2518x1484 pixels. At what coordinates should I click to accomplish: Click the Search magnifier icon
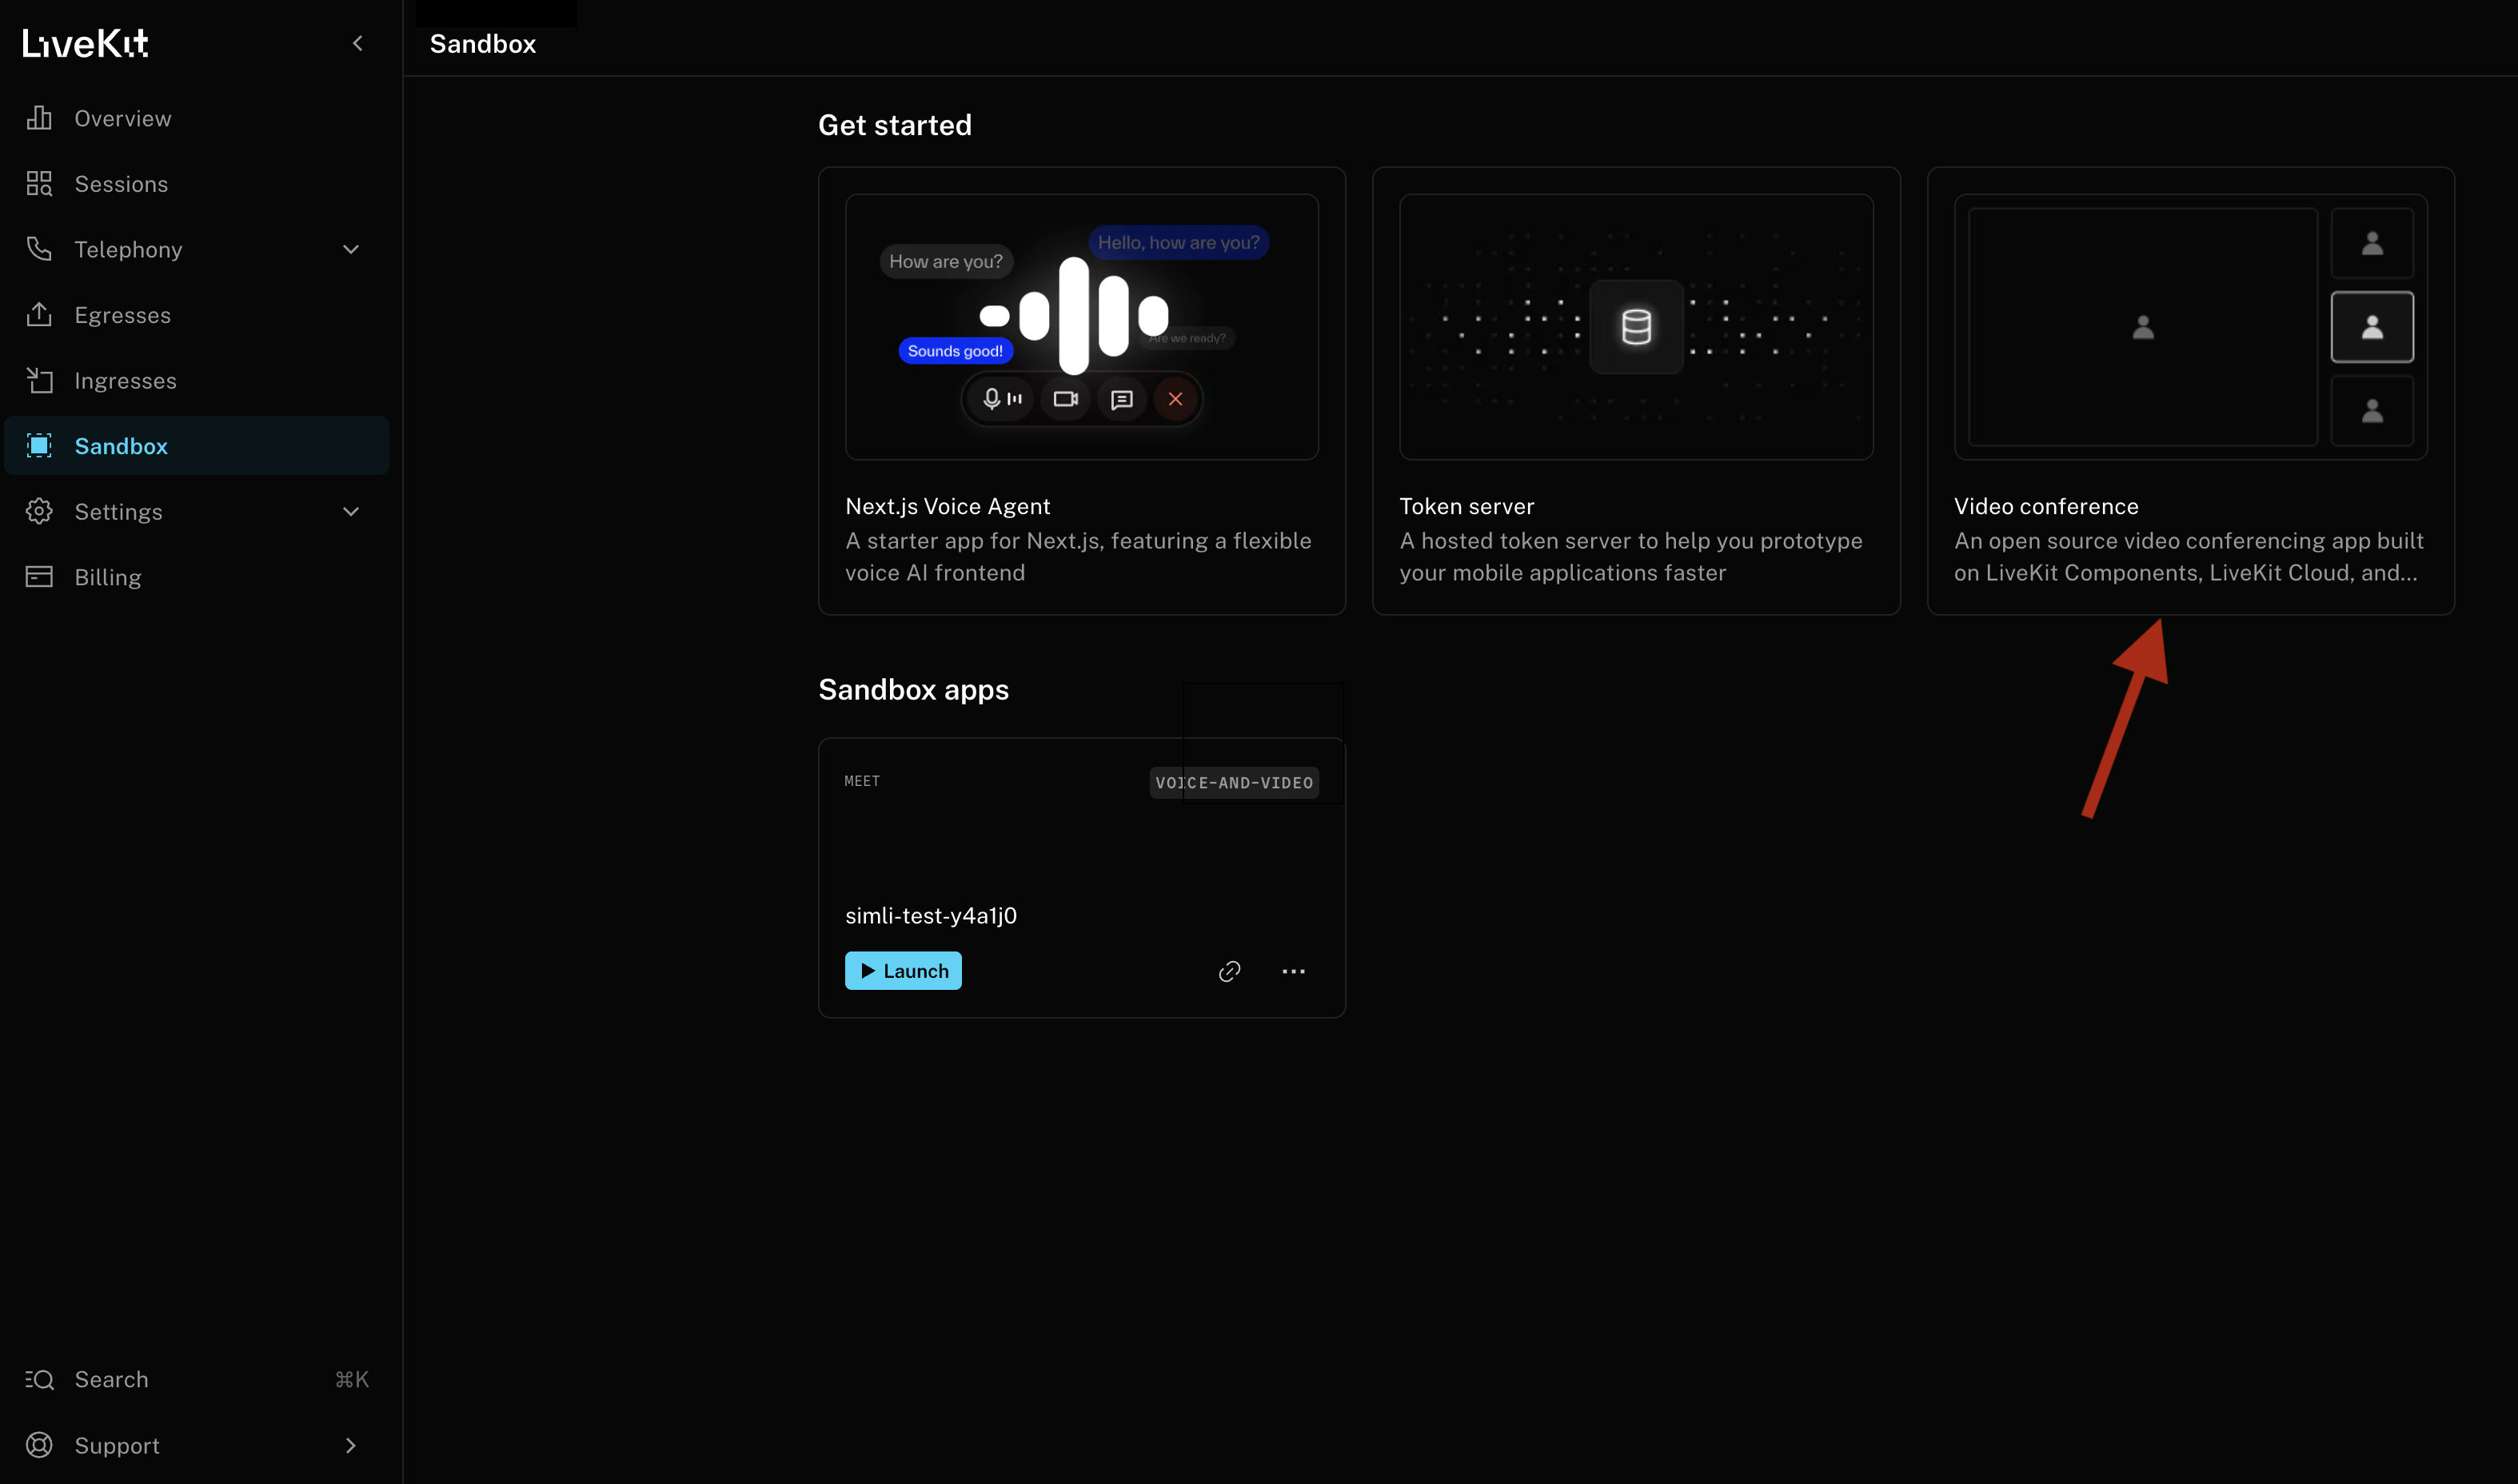(39, 1380)
